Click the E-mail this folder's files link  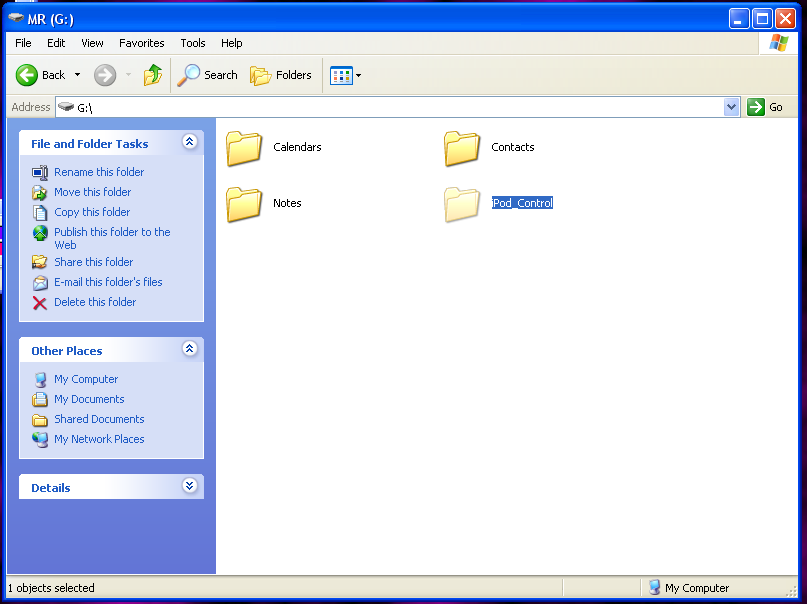pyautogui.click(x=108, y=282)
